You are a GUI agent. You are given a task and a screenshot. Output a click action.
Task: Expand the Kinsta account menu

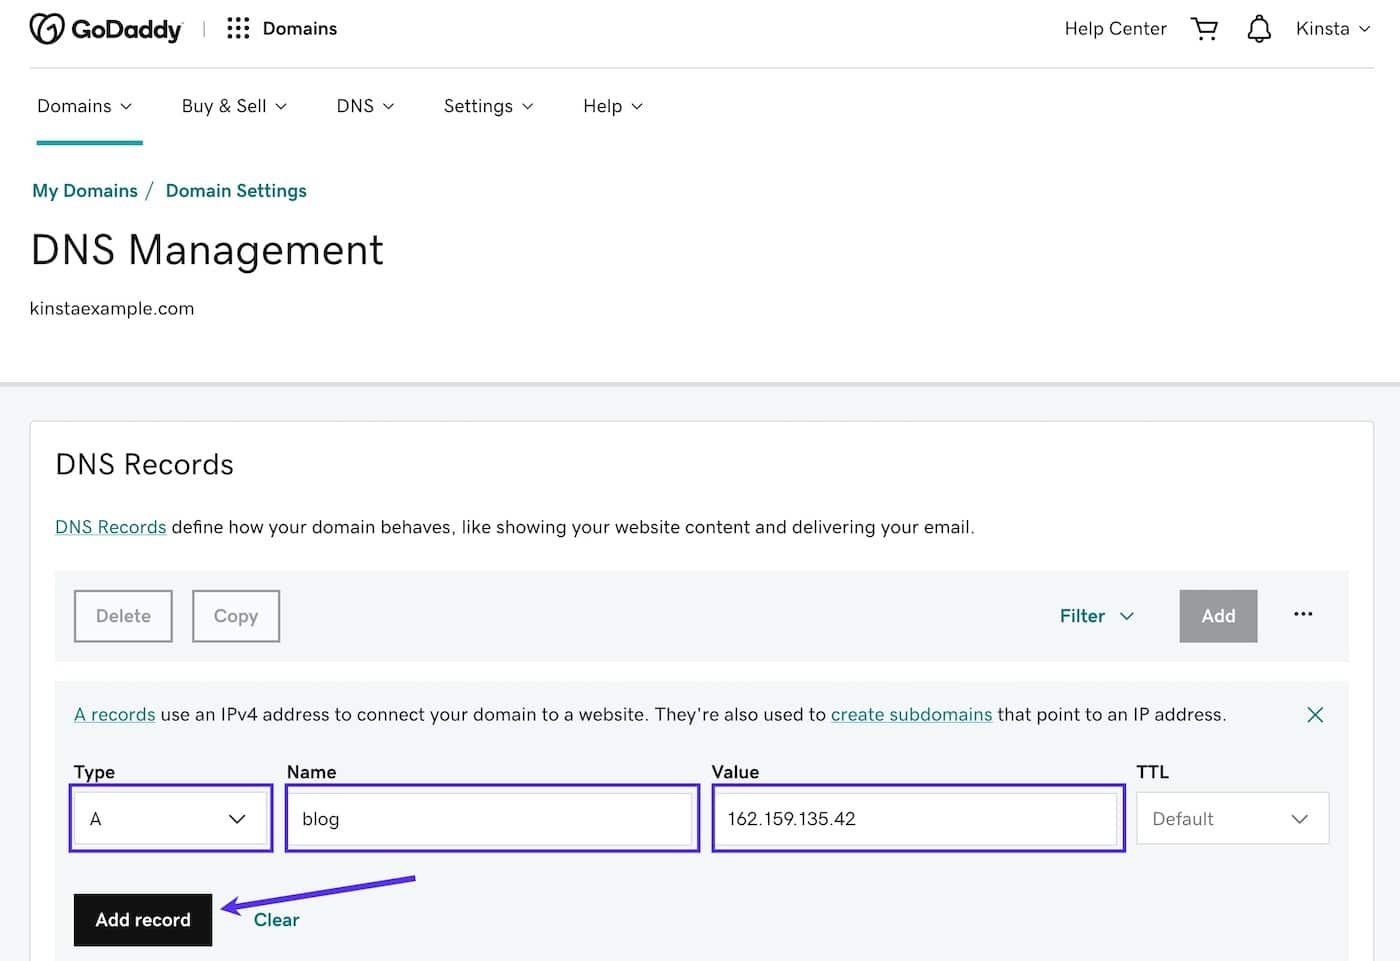point(1332,29)
